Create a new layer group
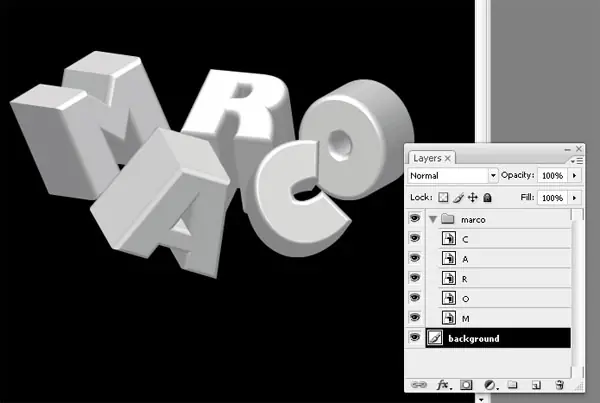 coord(511,384)
